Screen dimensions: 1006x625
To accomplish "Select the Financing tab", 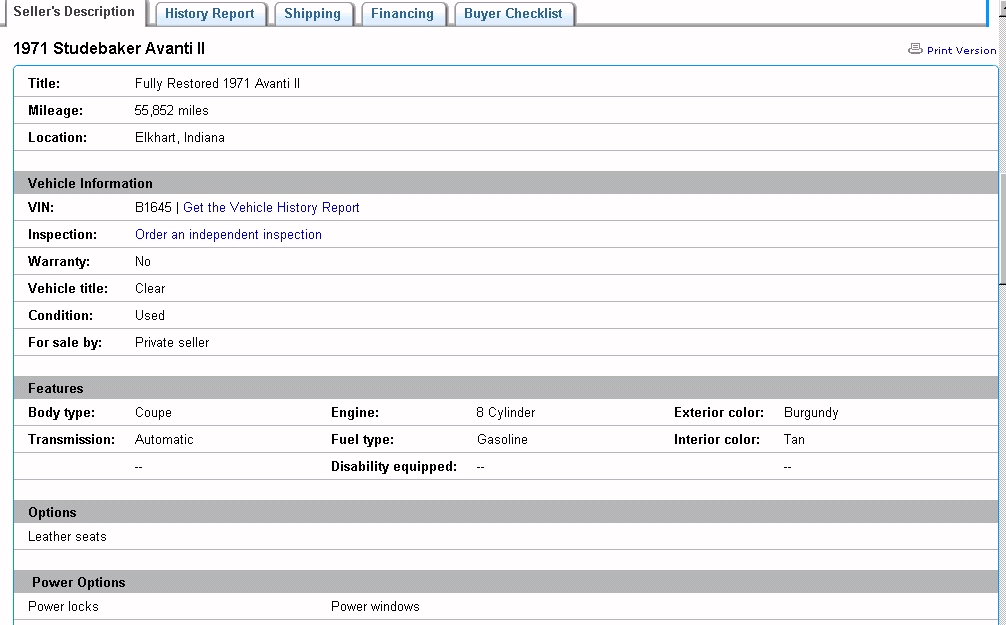I will [x=402, y=14].
